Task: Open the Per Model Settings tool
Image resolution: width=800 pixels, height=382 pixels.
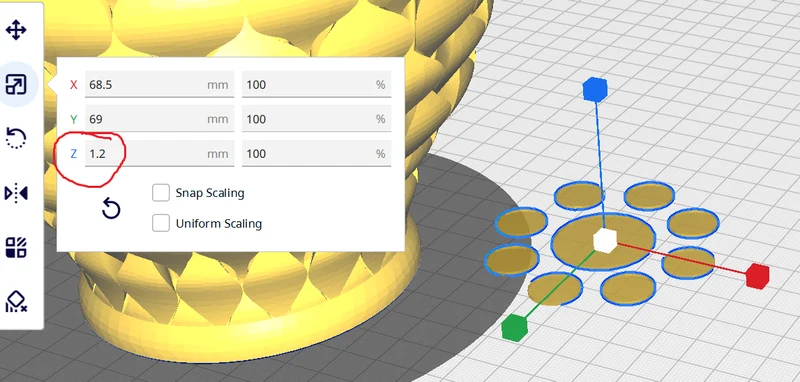Action: click(16, 247)
